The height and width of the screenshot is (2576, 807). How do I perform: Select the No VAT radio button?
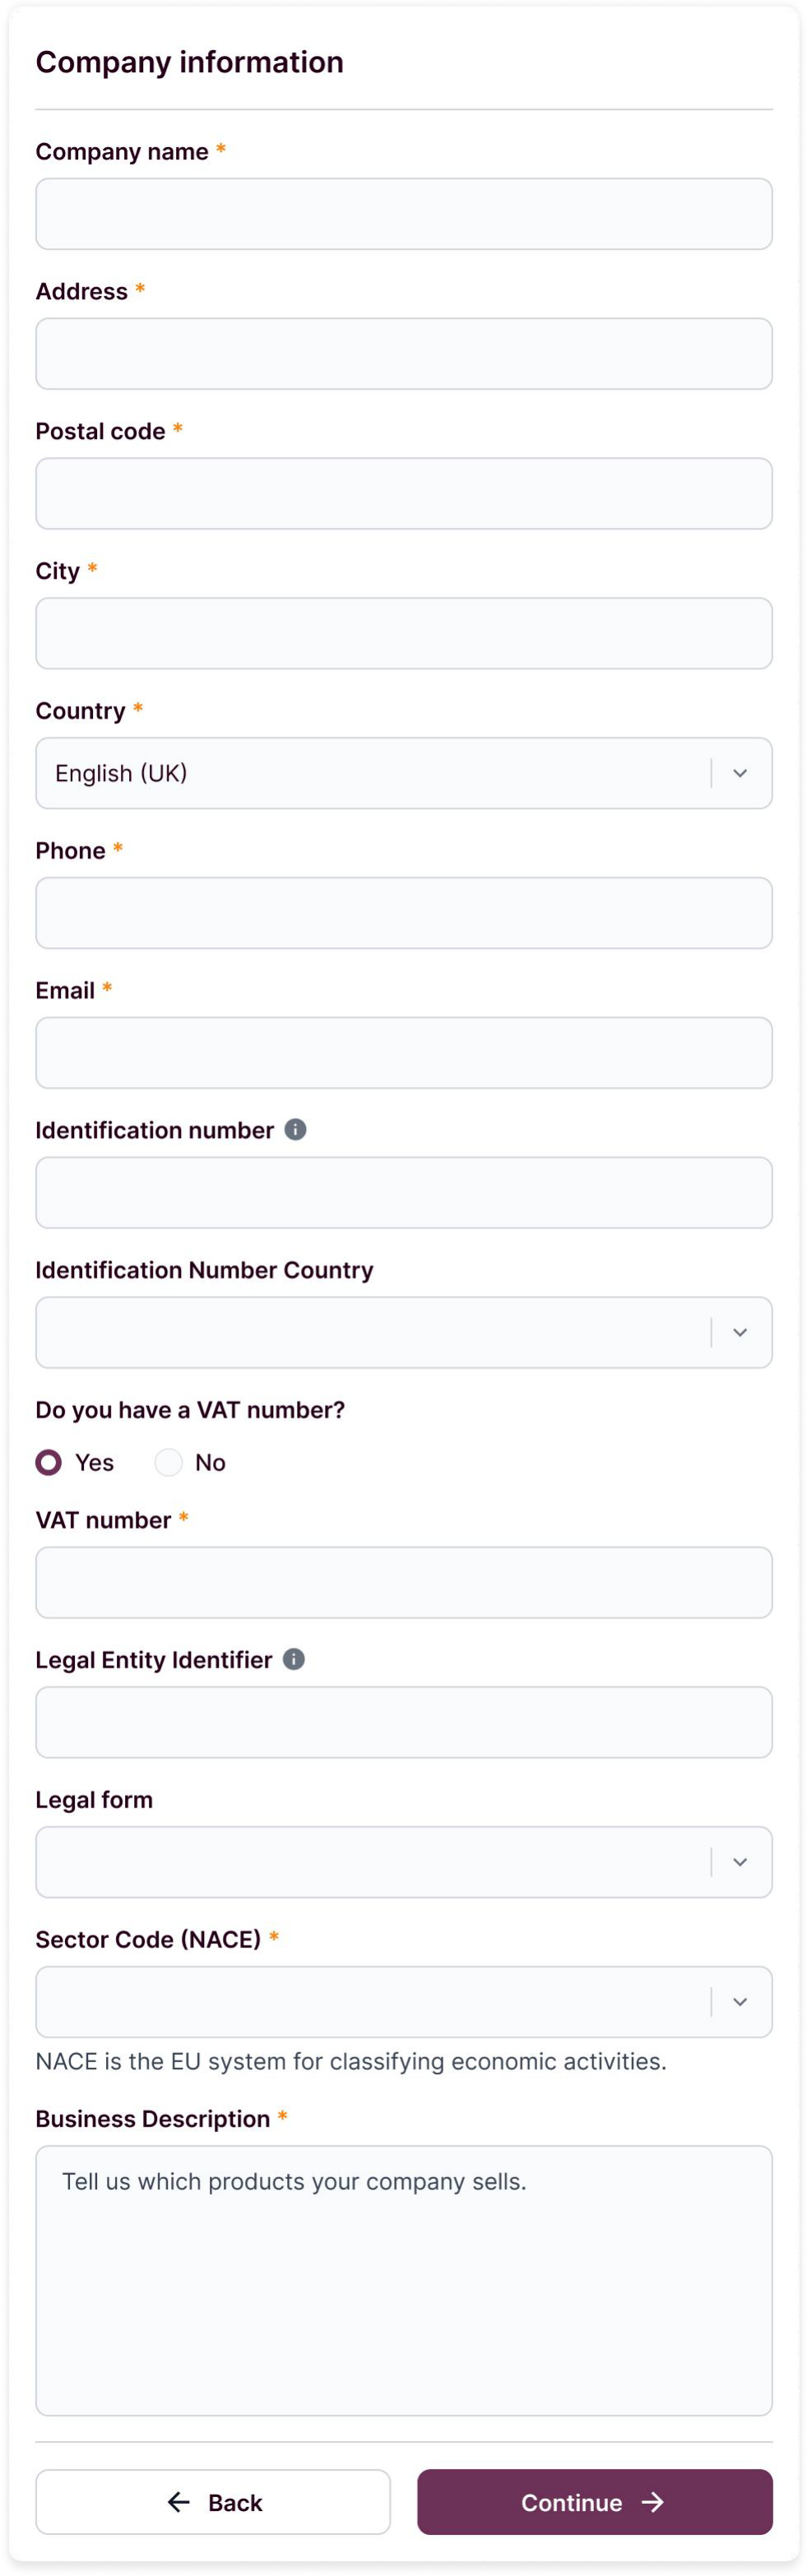pos(169,1462)
